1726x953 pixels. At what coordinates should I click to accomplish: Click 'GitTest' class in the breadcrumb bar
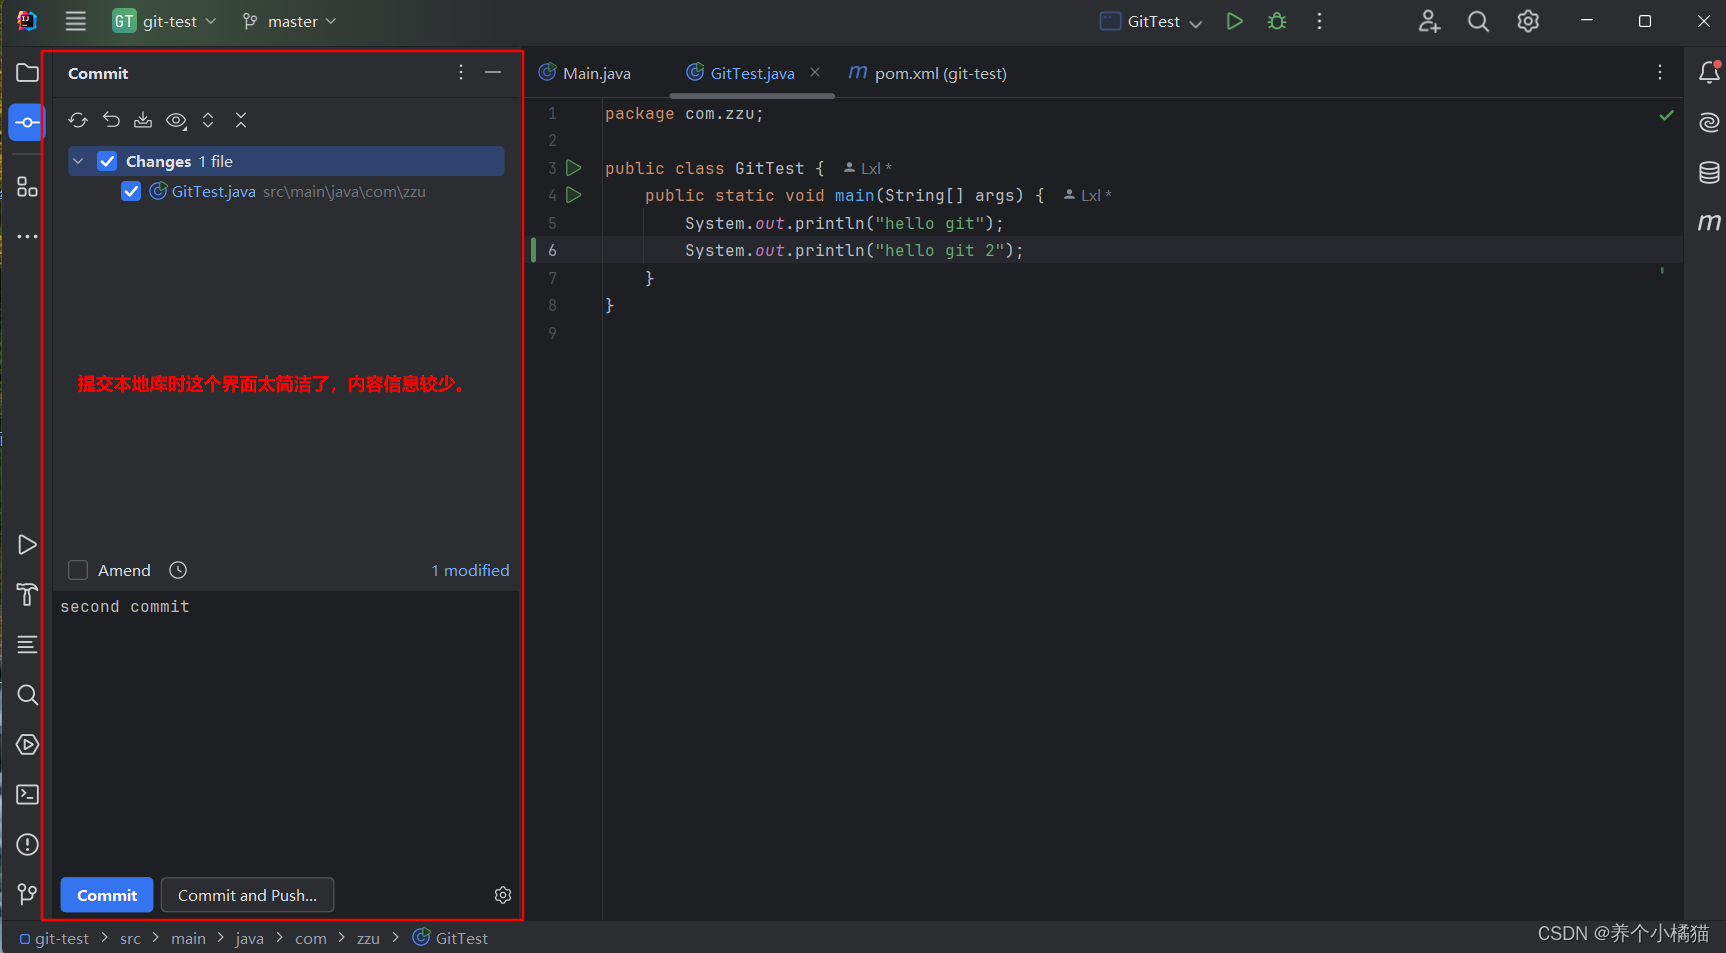[x=450, y=938]
